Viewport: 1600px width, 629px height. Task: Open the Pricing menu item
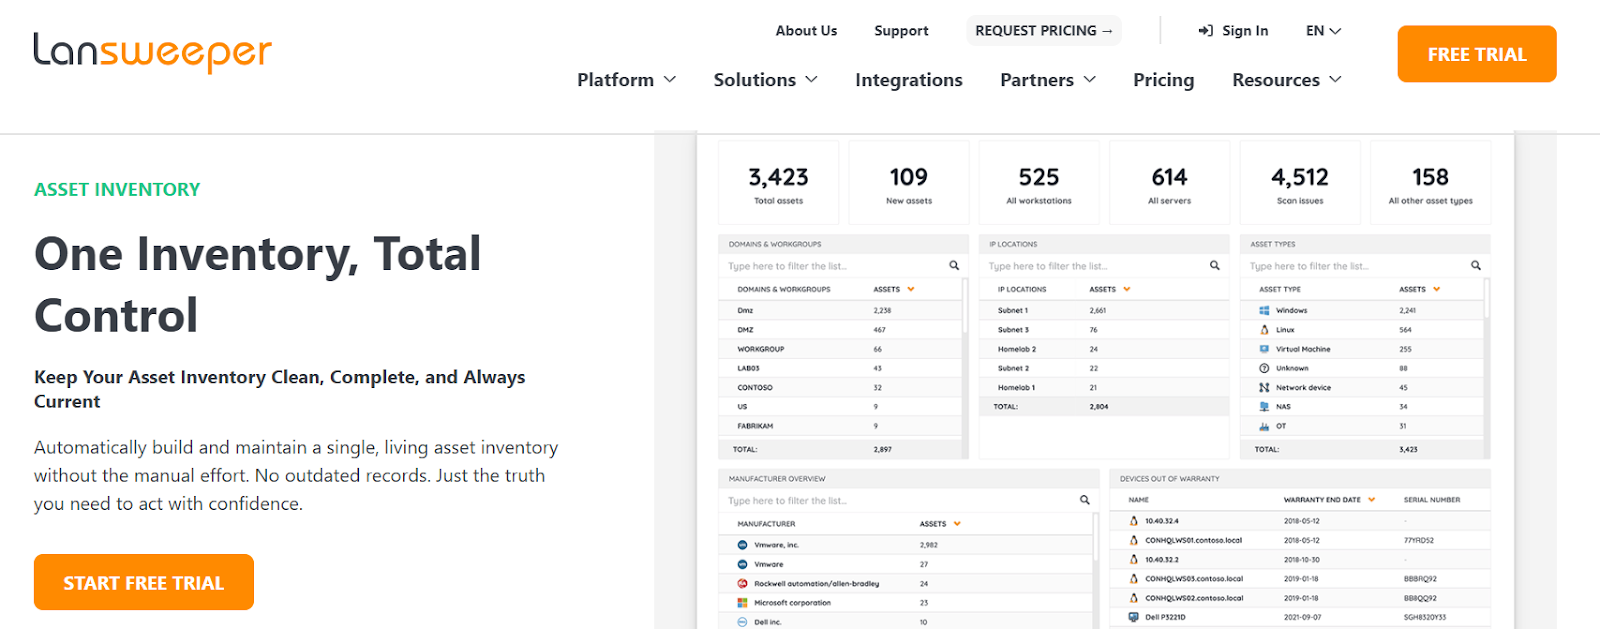pyautogui.click(x=1163, y=80)
